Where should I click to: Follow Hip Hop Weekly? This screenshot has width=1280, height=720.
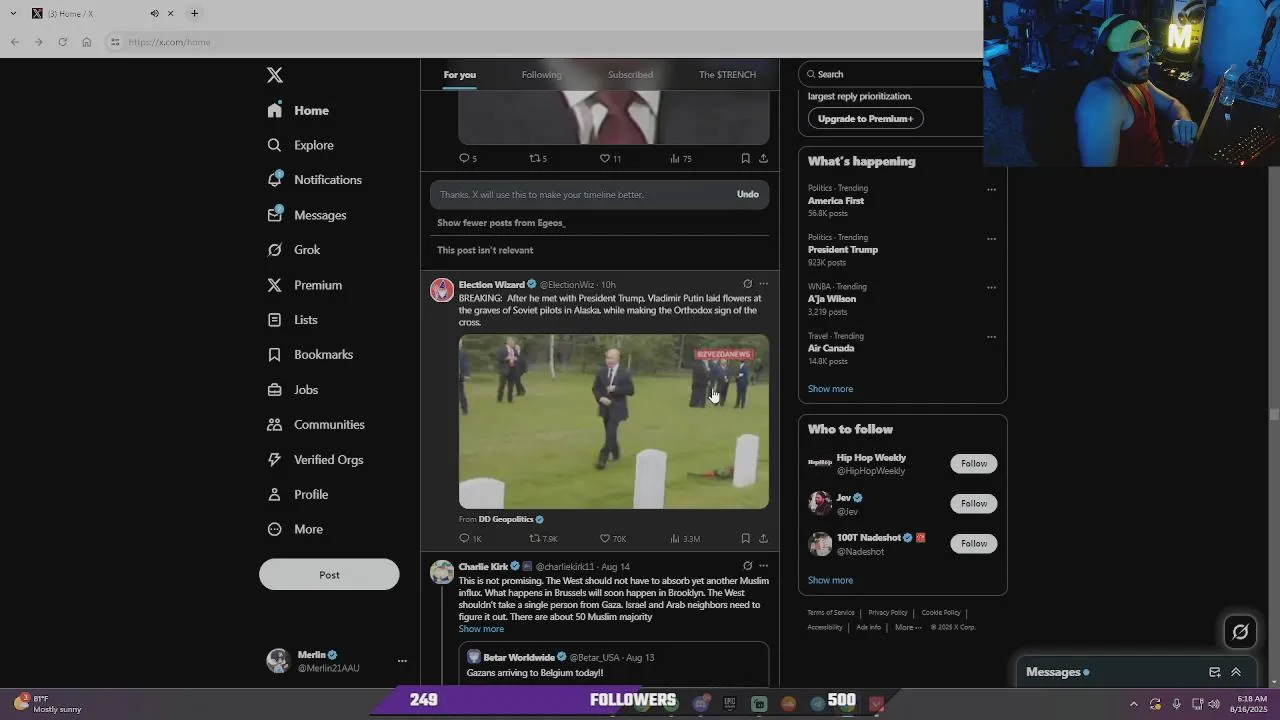[x=973, y=464]
